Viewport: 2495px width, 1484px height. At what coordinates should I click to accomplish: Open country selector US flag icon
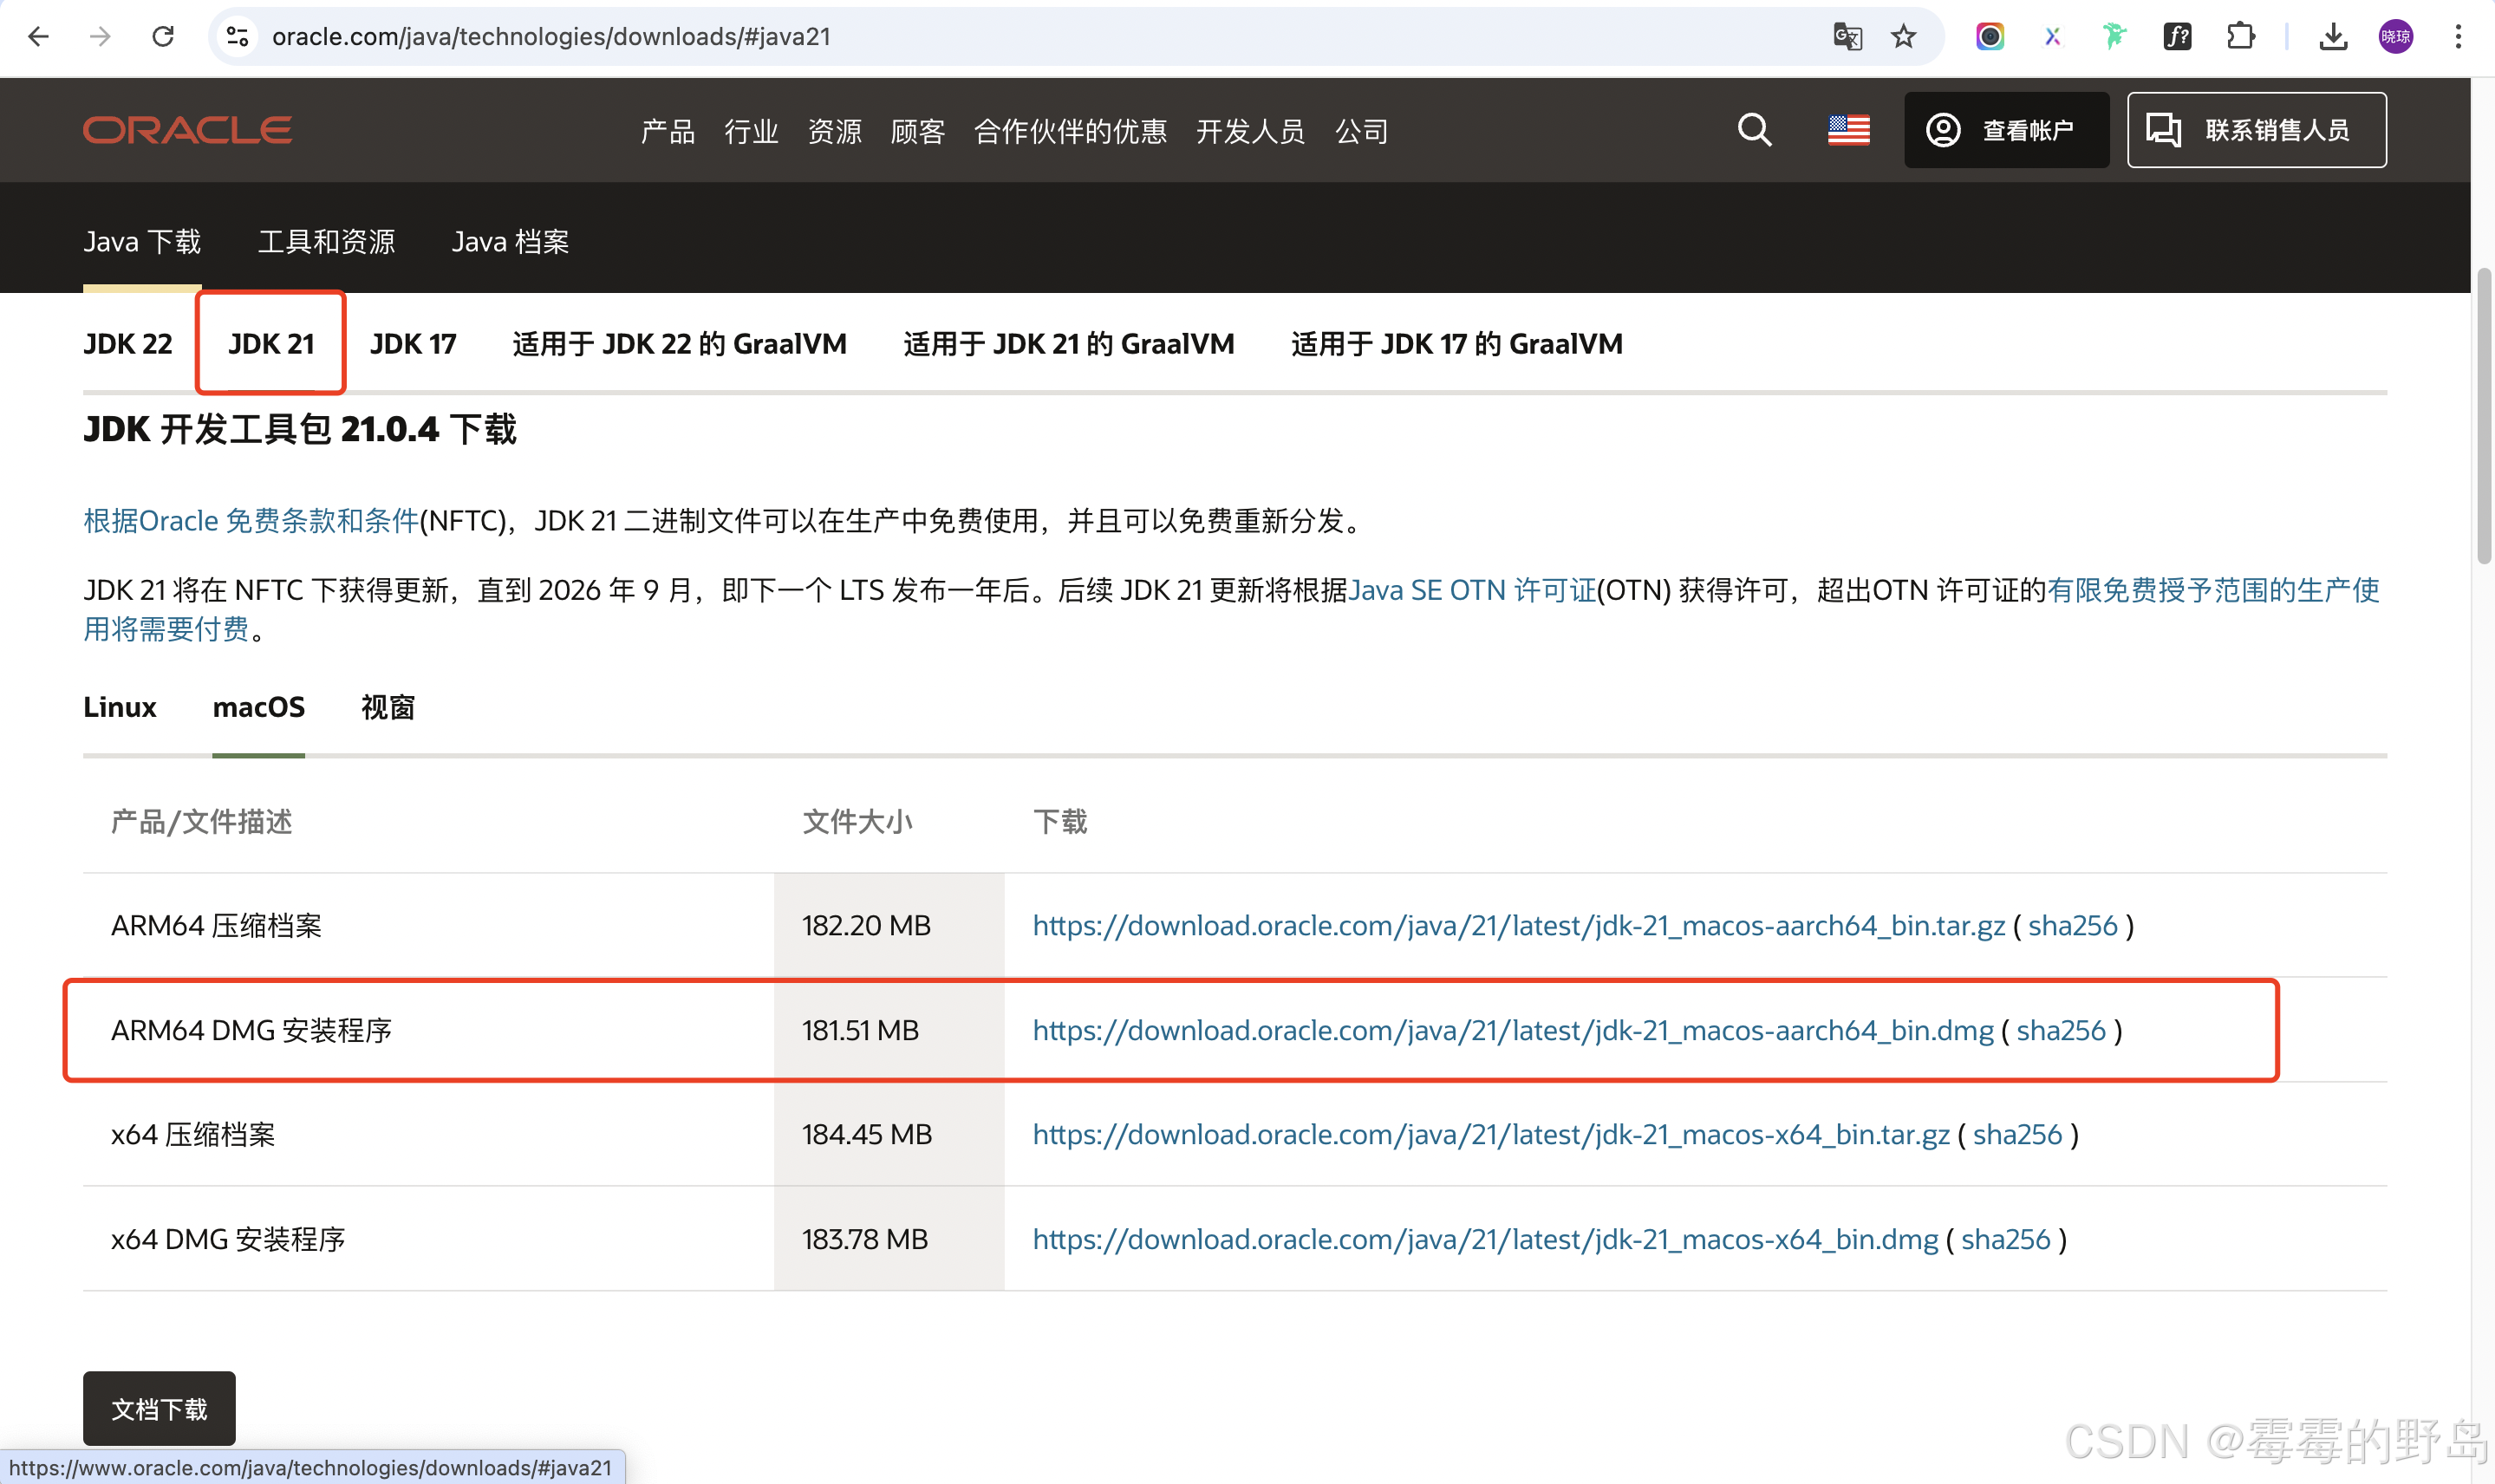tap(1848, 130)
